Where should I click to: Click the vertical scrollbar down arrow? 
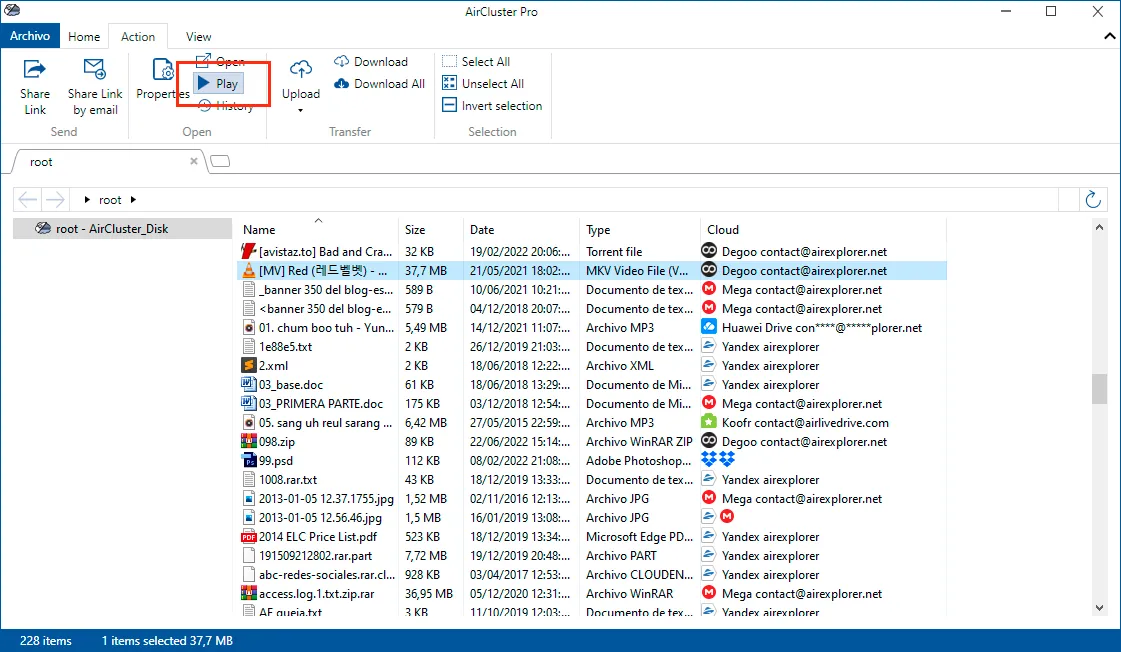coord(1099,608)
